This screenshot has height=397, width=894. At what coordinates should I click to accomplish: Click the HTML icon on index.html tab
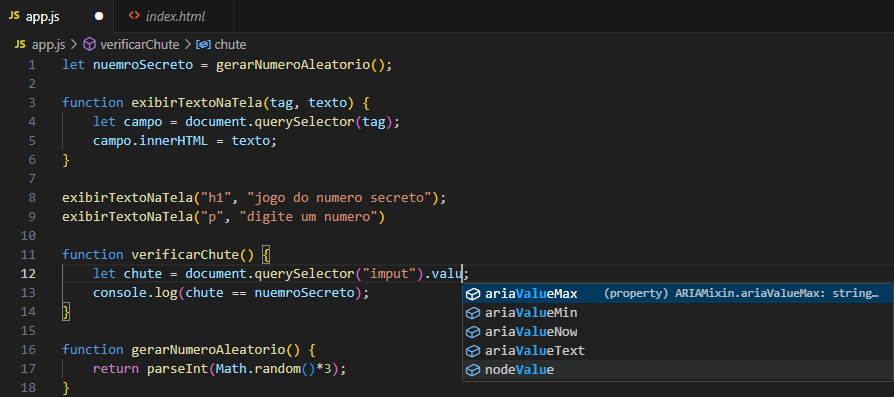pyautogui.click(x=134, y=16)
